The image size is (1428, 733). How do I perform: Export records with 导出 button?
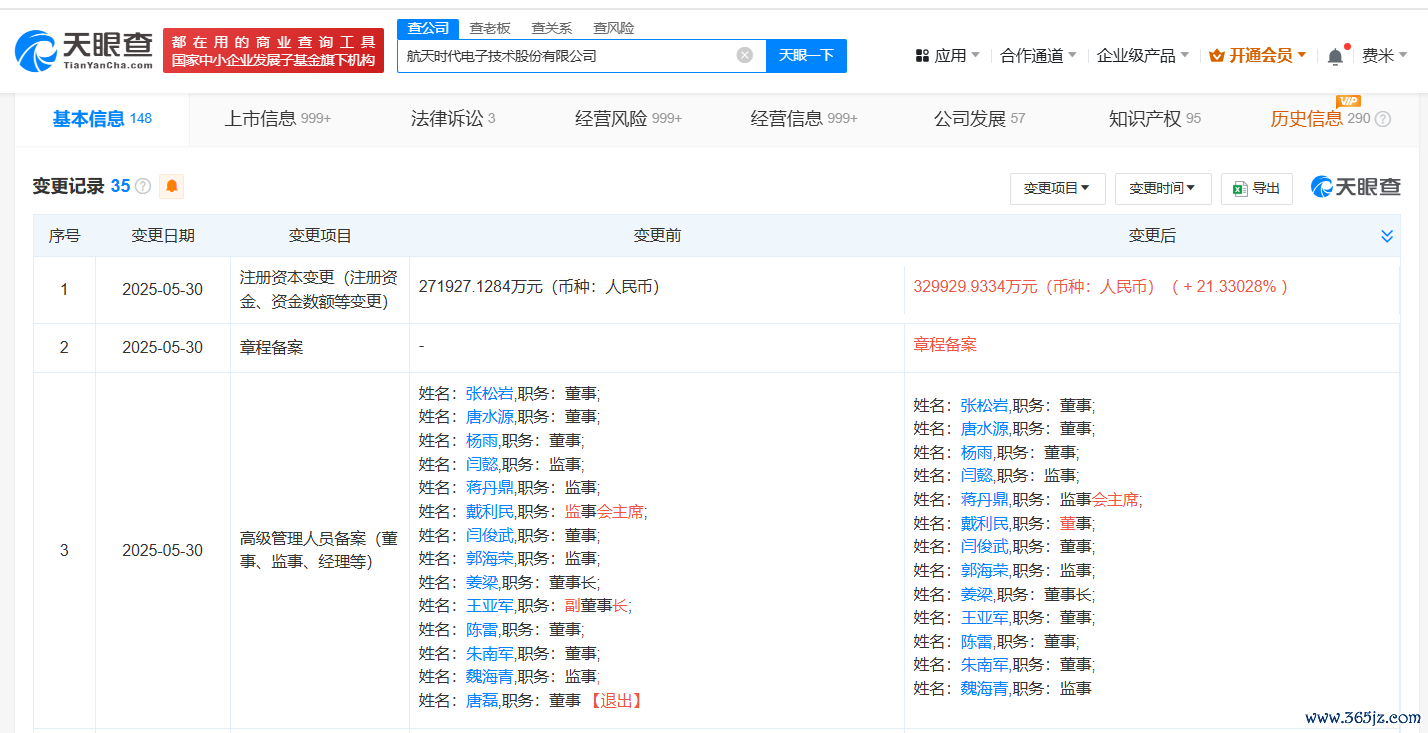tap(1256, 188)
